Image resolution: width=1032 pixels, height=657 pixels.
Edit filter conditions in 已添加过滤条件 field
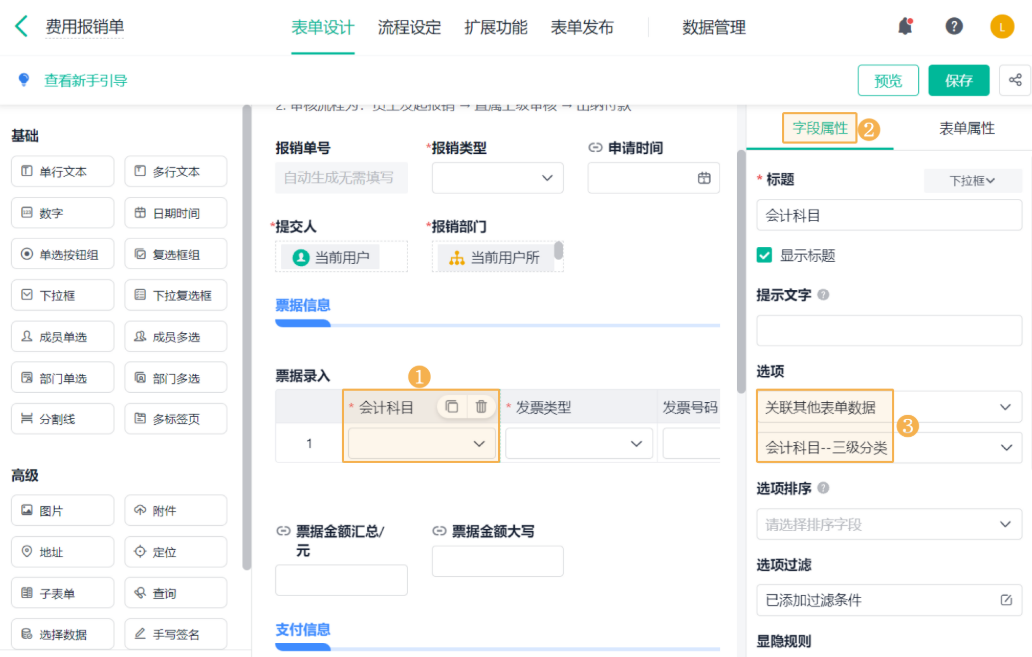tap(1006, 600)
